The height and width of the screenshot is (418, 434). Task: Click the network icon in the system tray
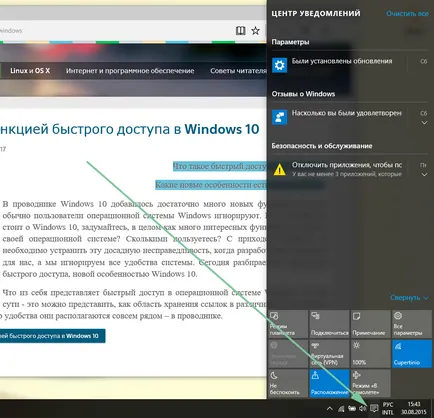coord(341,408)
